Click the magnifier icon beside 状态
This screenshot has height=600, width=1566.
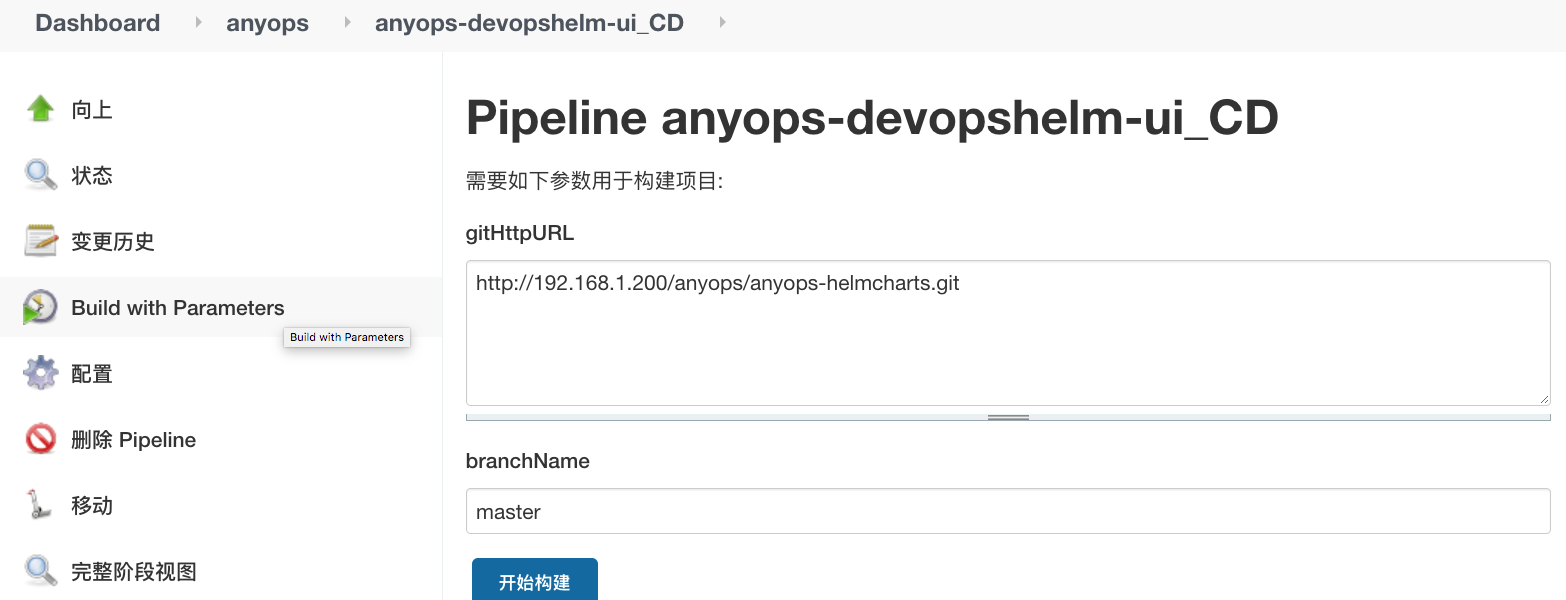pos(40,175)
